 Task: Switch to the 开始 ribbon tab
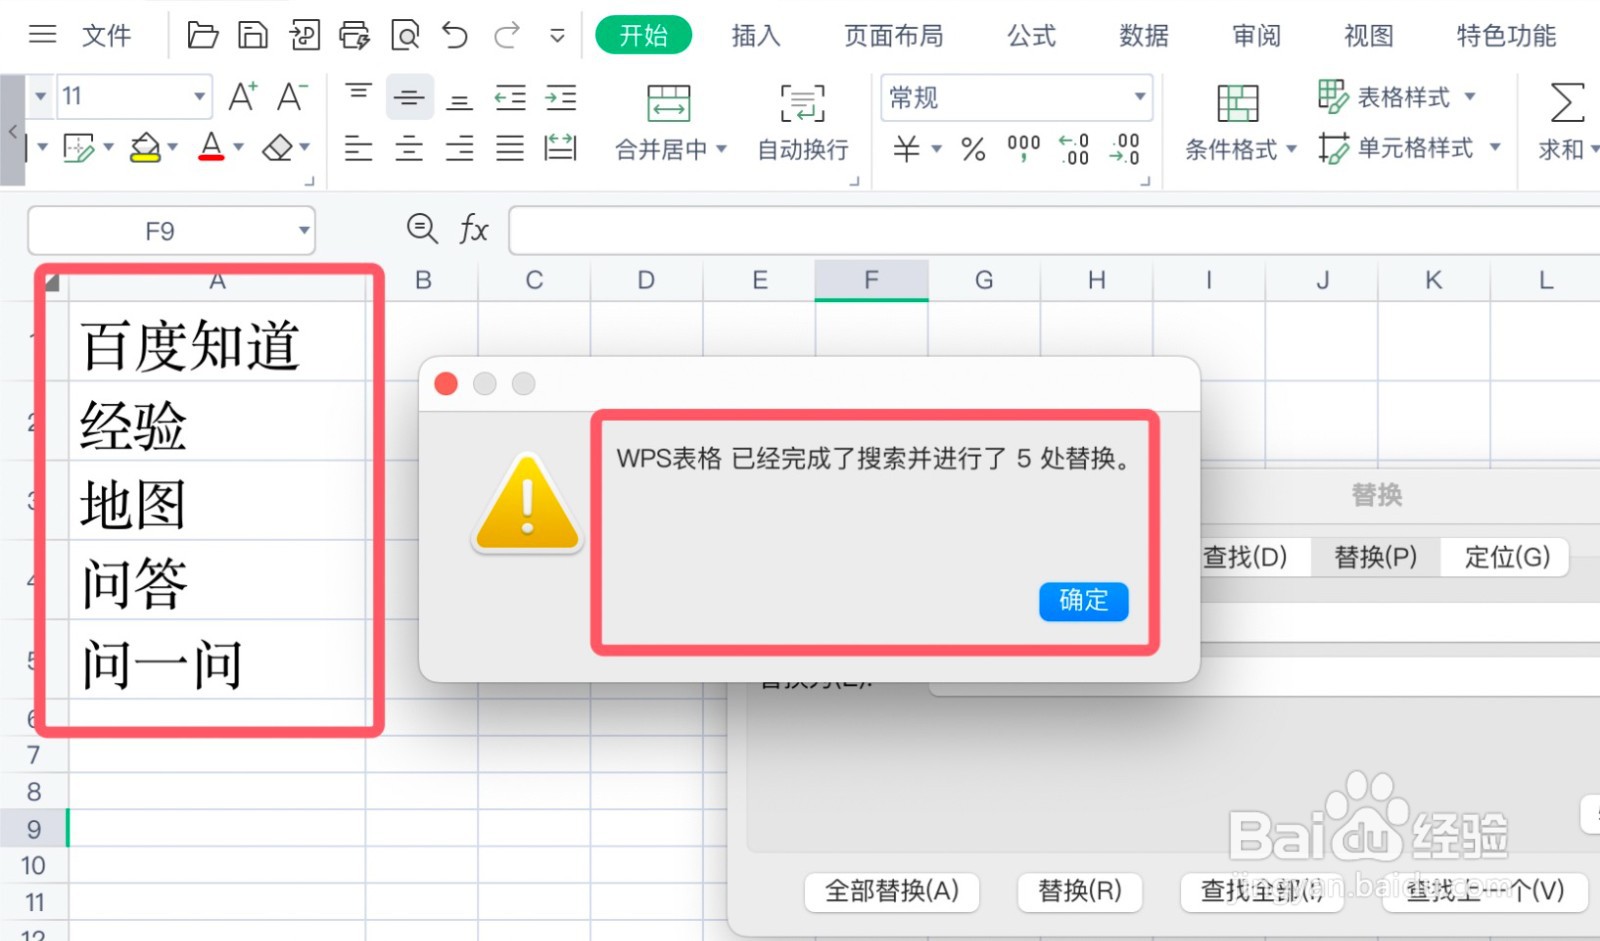(x=643, y=36)
